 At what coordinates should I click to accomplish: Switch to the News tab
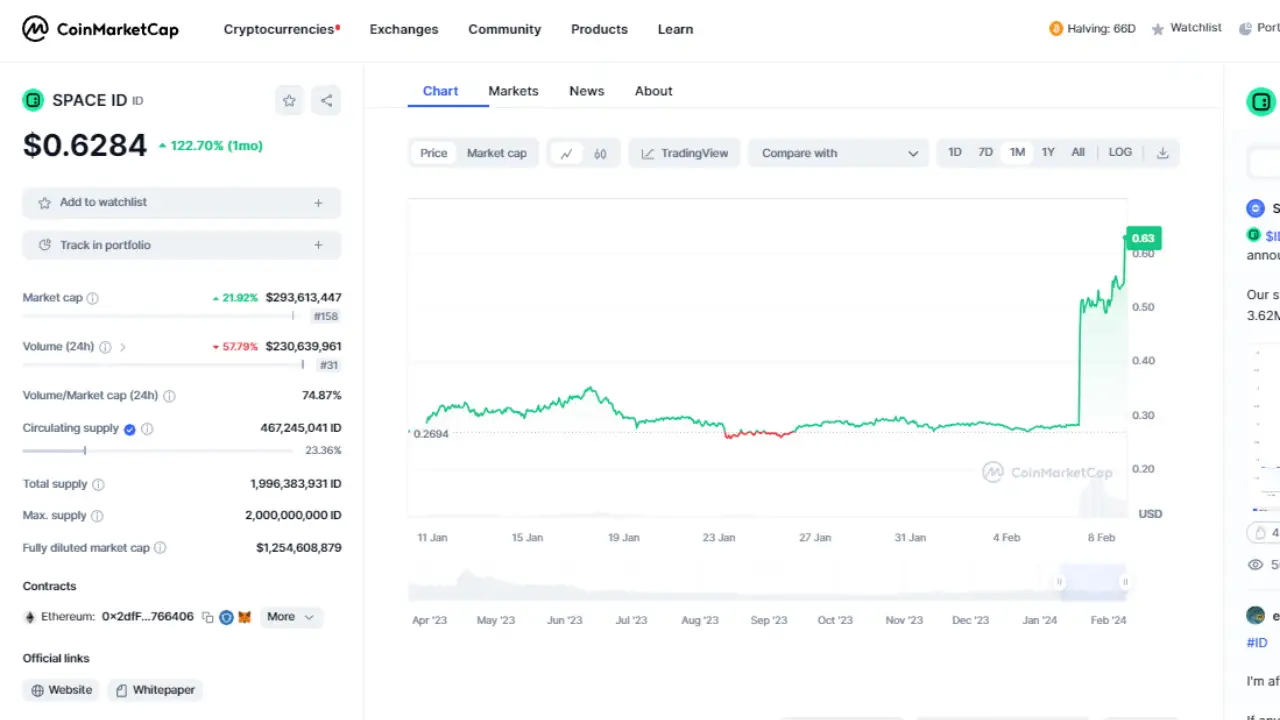click(x=587, y=91)
